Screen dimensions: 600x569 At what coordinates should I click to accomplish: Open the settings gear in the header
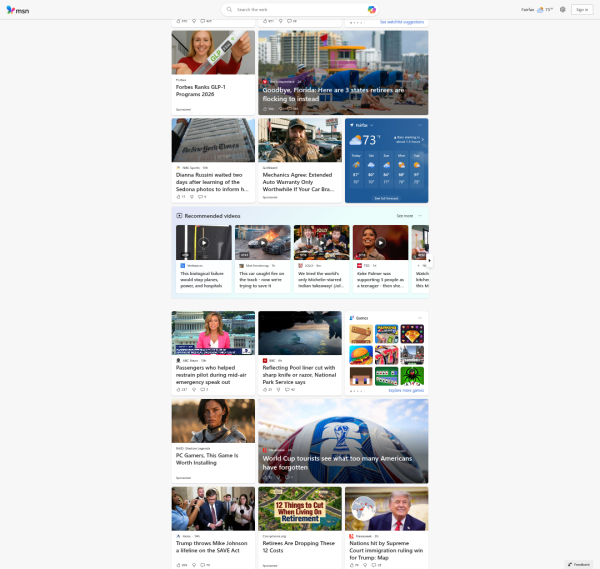point(562,10)
